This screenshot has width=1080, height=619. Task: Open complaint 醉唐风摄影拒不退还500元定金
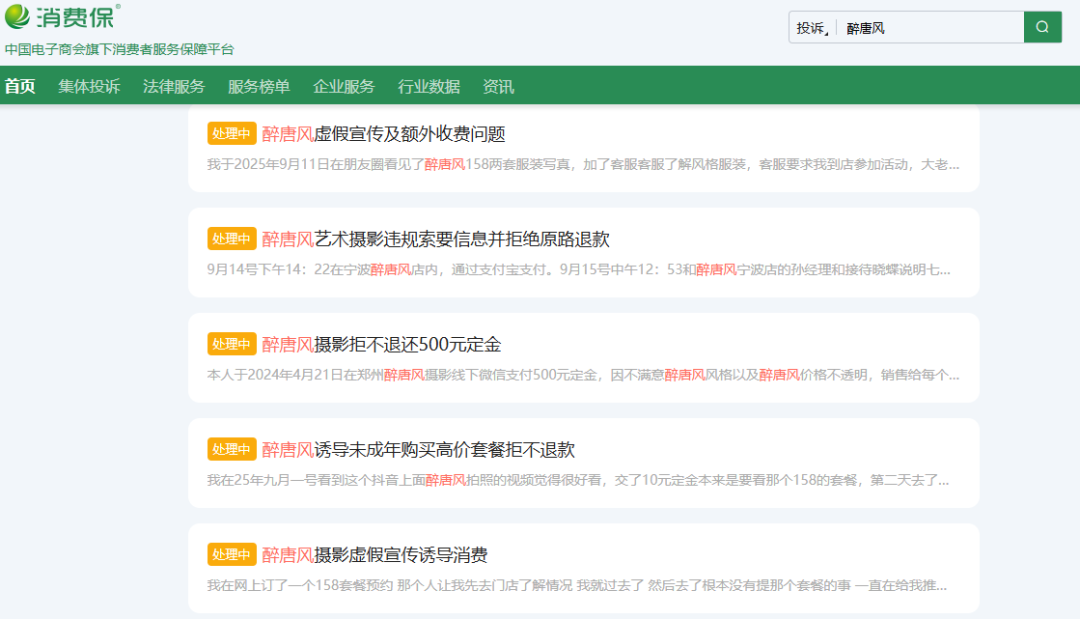pyautogui.click(x=382, y=344)
